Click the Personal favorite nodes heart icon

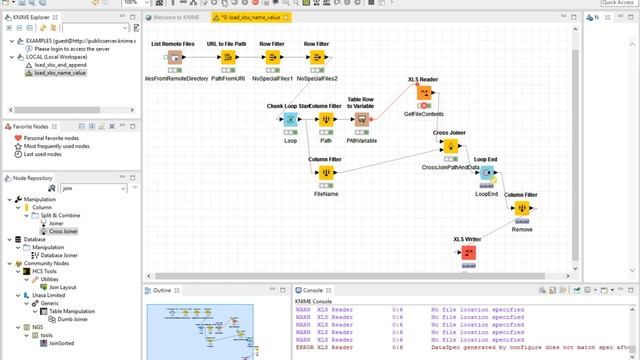18,138
